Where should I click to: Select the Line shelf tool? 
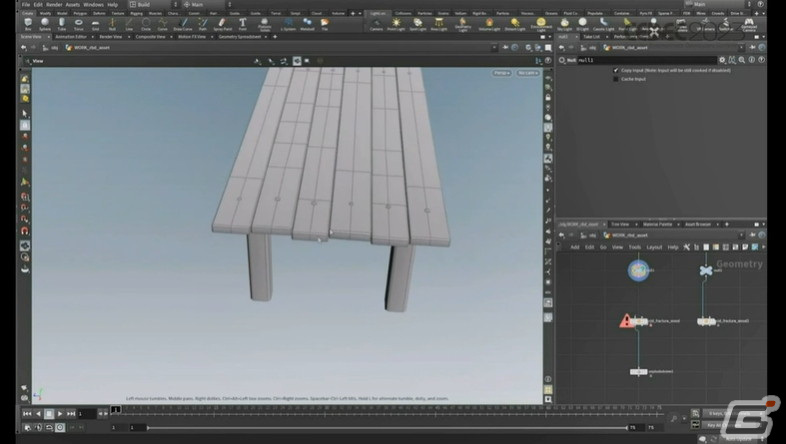tap(129, 24)
